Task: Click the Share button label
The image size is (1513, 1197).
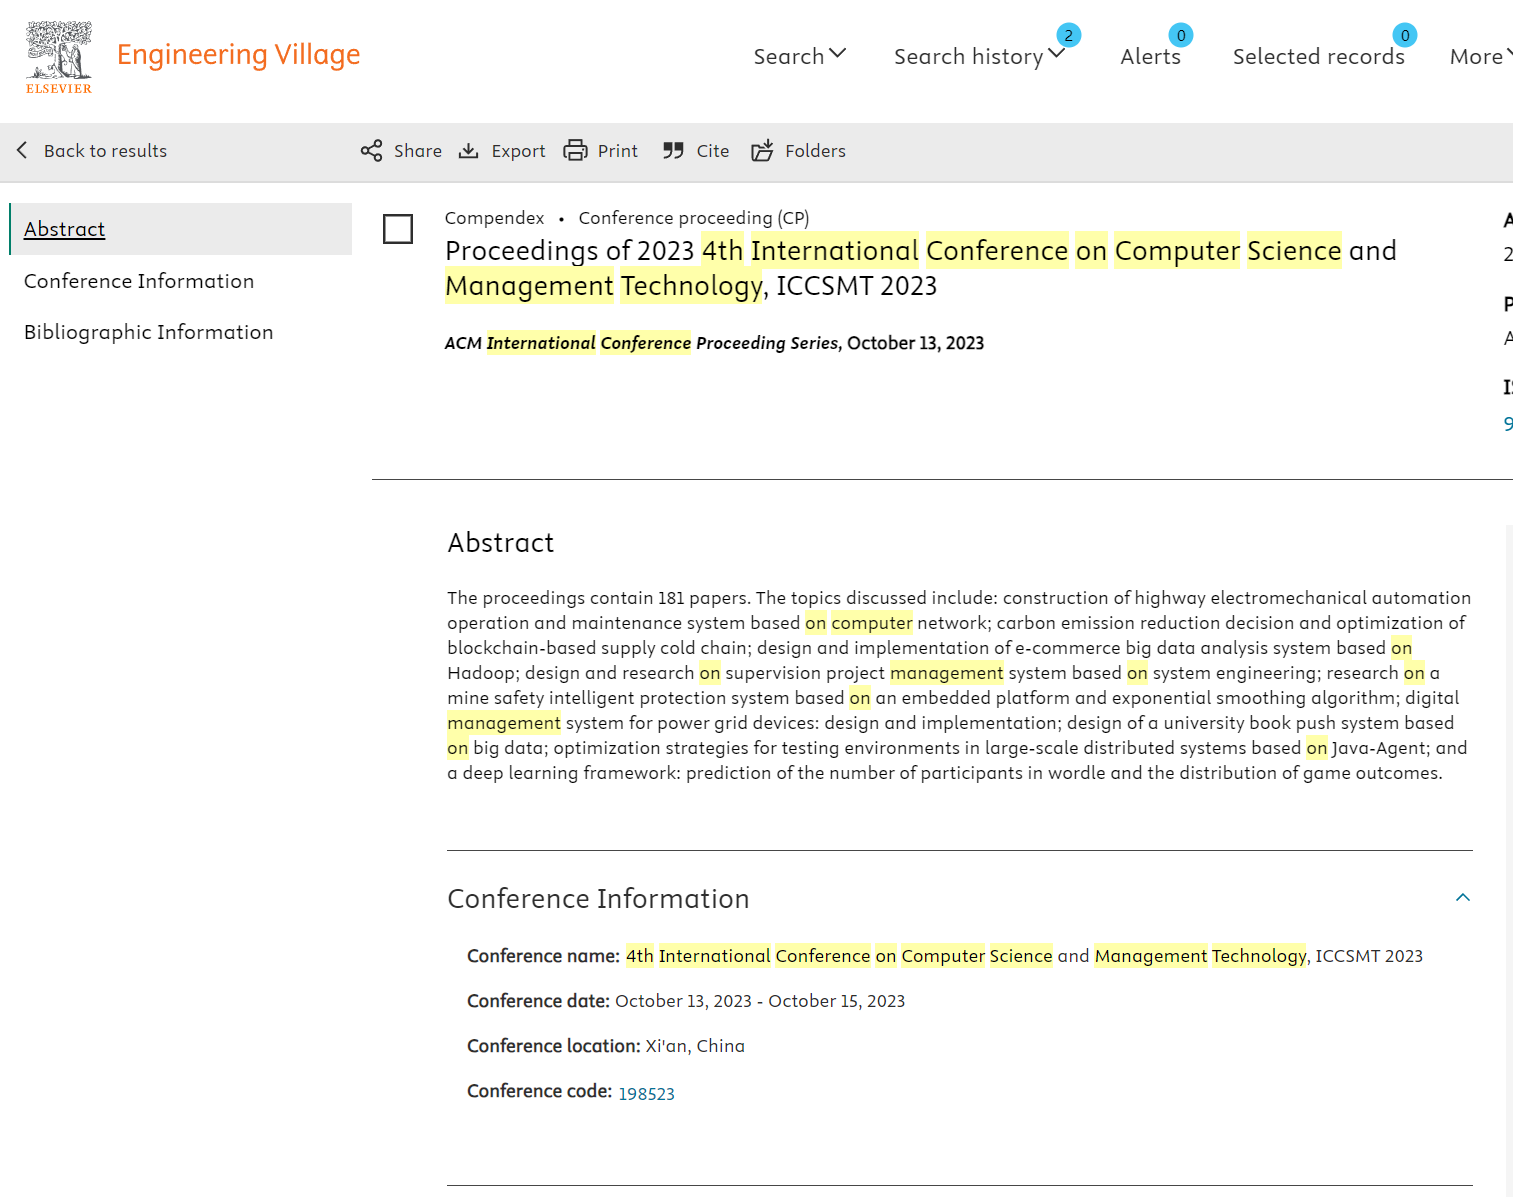Action: (x=418, y=151)
